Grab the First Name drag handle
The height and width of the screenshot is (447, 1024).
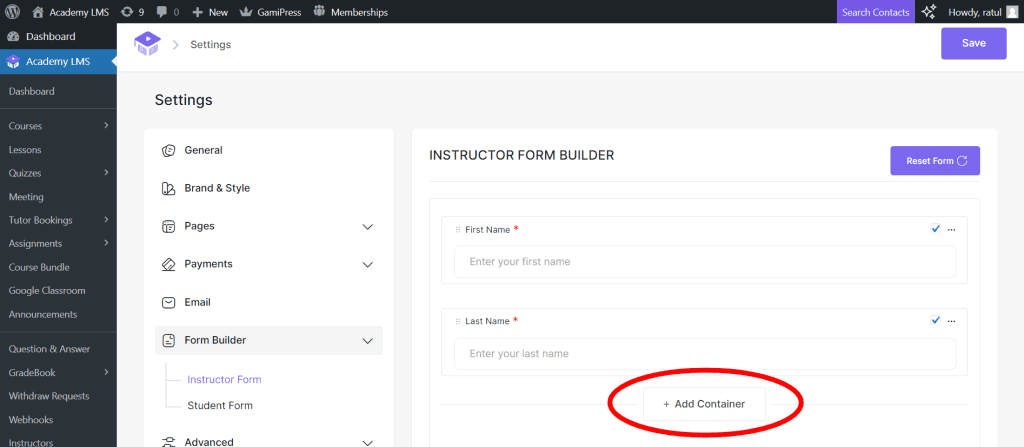coord(458,230)
